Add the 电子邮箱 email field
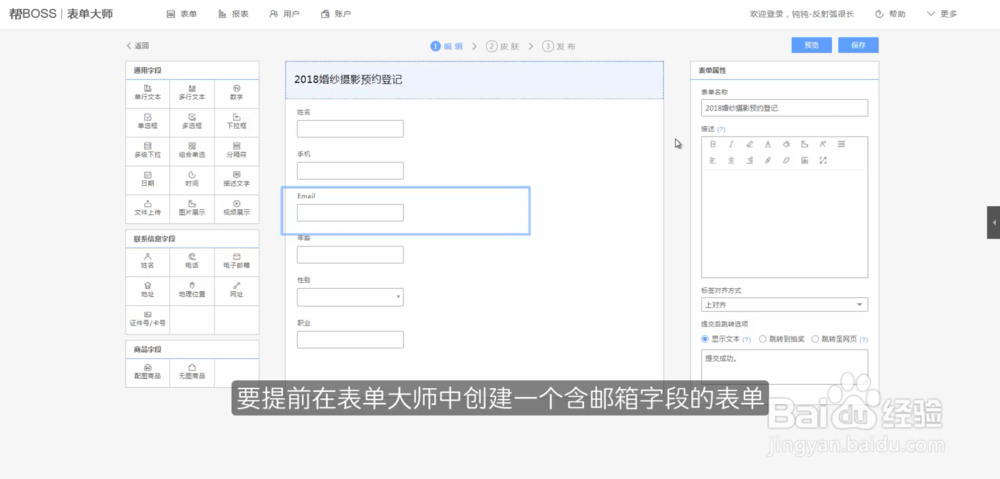The image size is (1000, 479). (237, 262)
